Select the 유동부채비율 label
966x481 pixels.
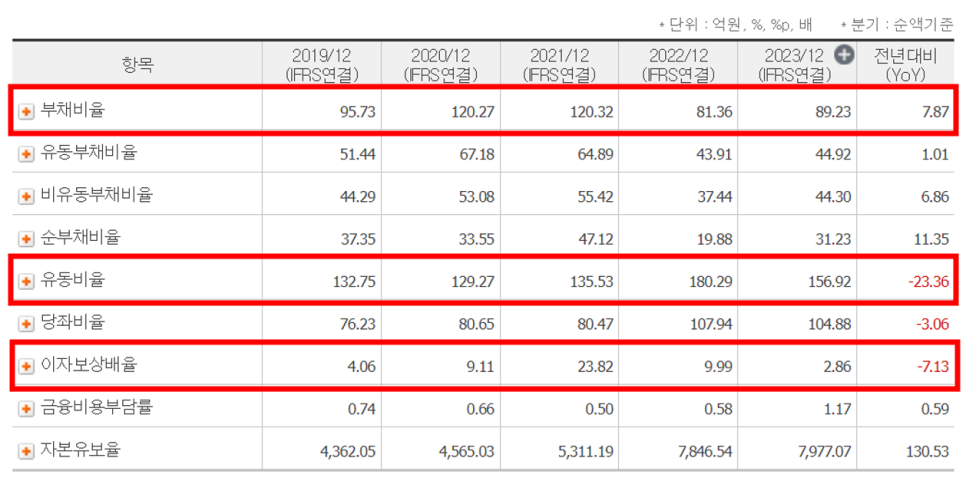(x=88, y=153)
